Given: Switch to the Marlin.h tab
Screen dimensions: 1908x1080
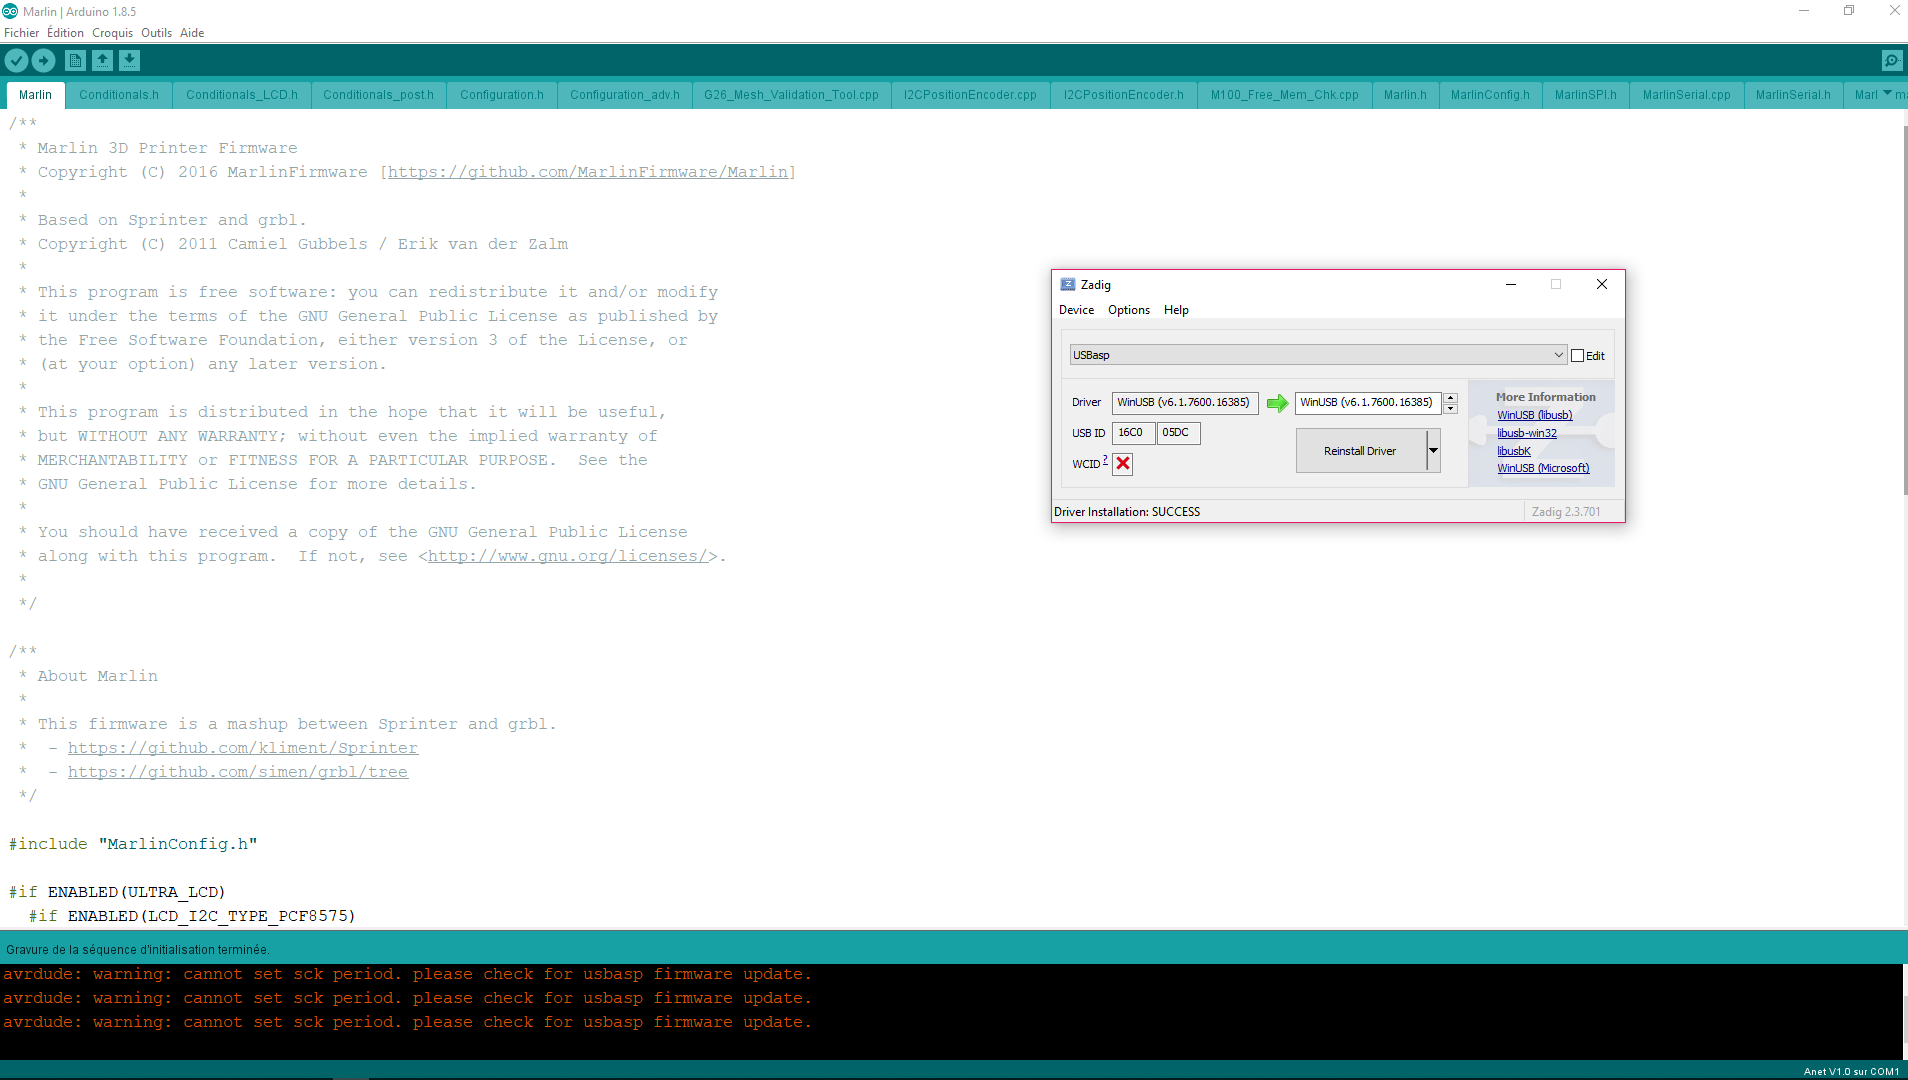Looking at the screenshot, I should pos(1405,95).
